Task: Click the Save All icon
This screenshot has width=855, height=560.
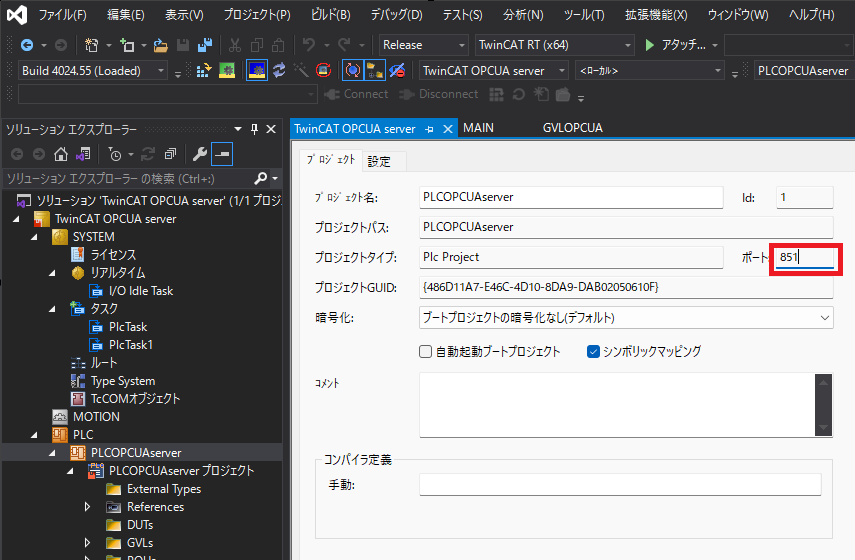Action: pyautogui.click(x=204, y=45)
